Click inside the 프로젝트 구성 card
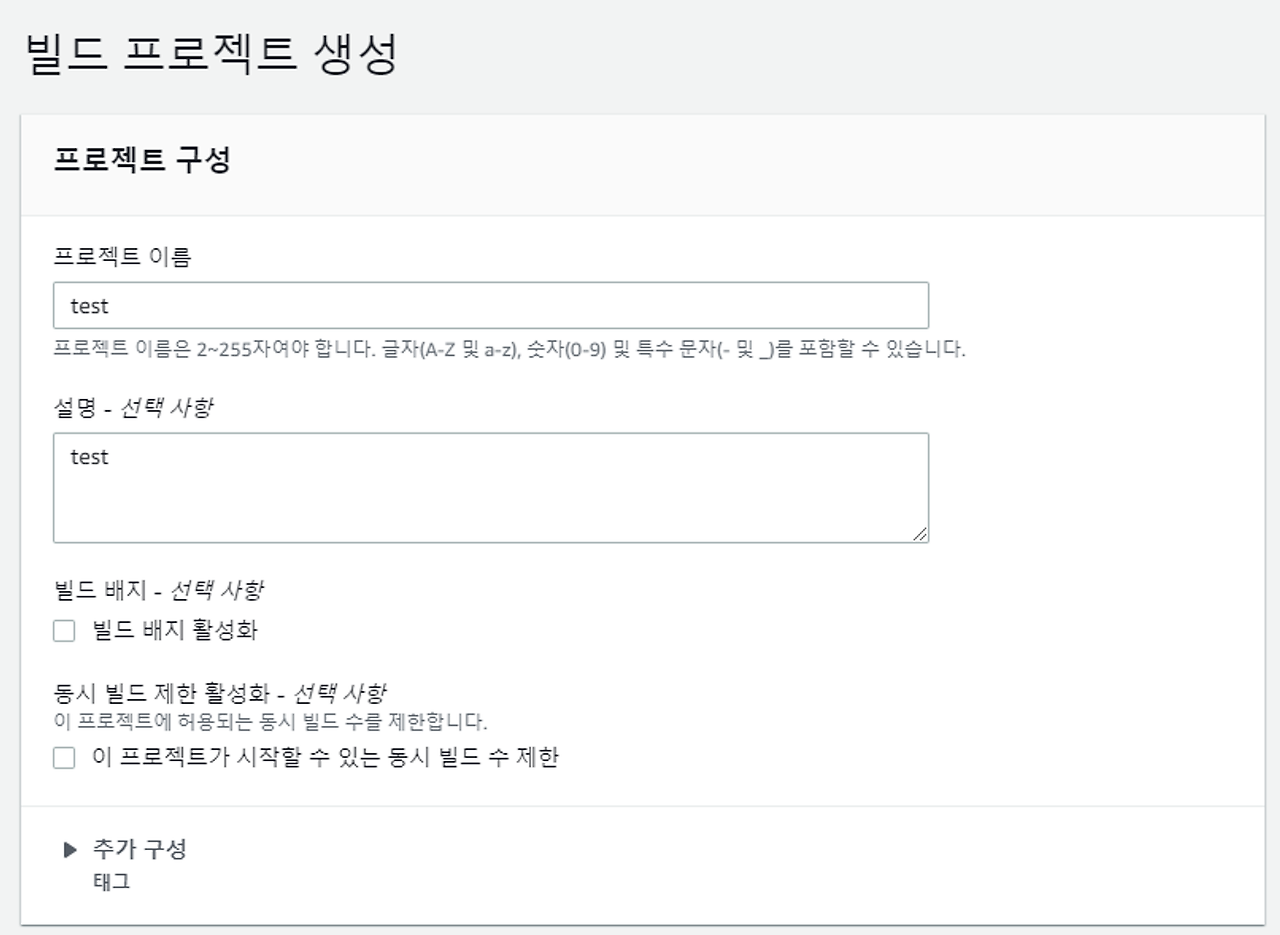The image size is (1280, 935). 640,600
